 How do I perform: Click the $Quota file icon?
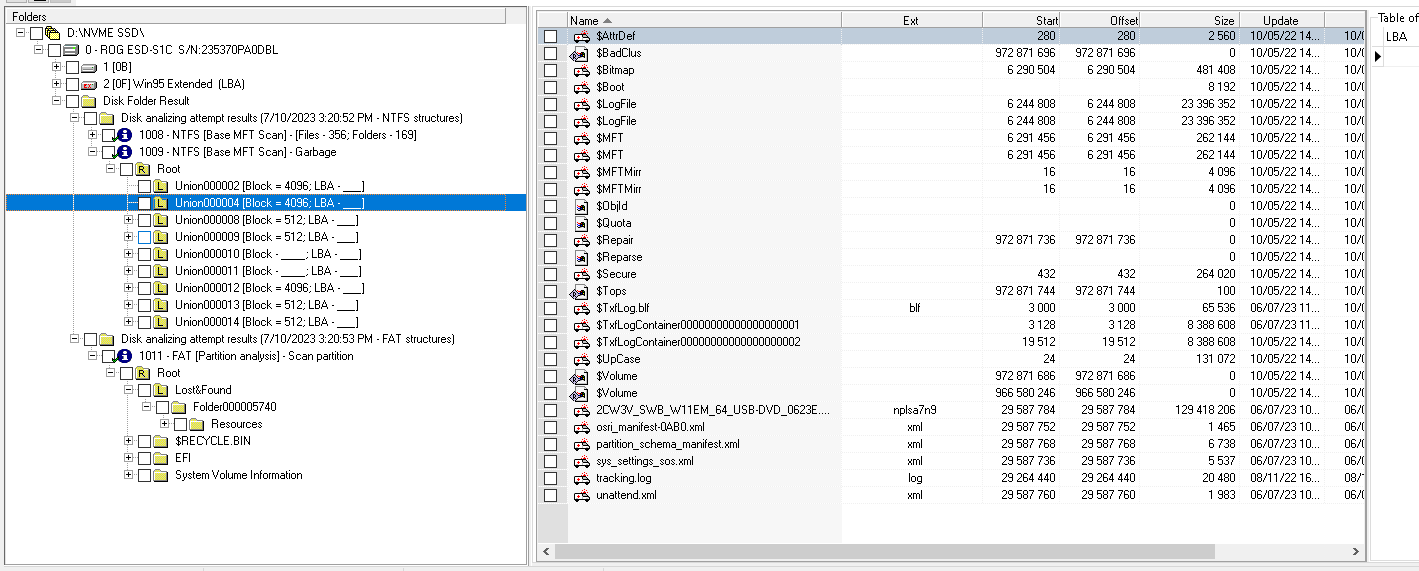(x=581, y=223)
